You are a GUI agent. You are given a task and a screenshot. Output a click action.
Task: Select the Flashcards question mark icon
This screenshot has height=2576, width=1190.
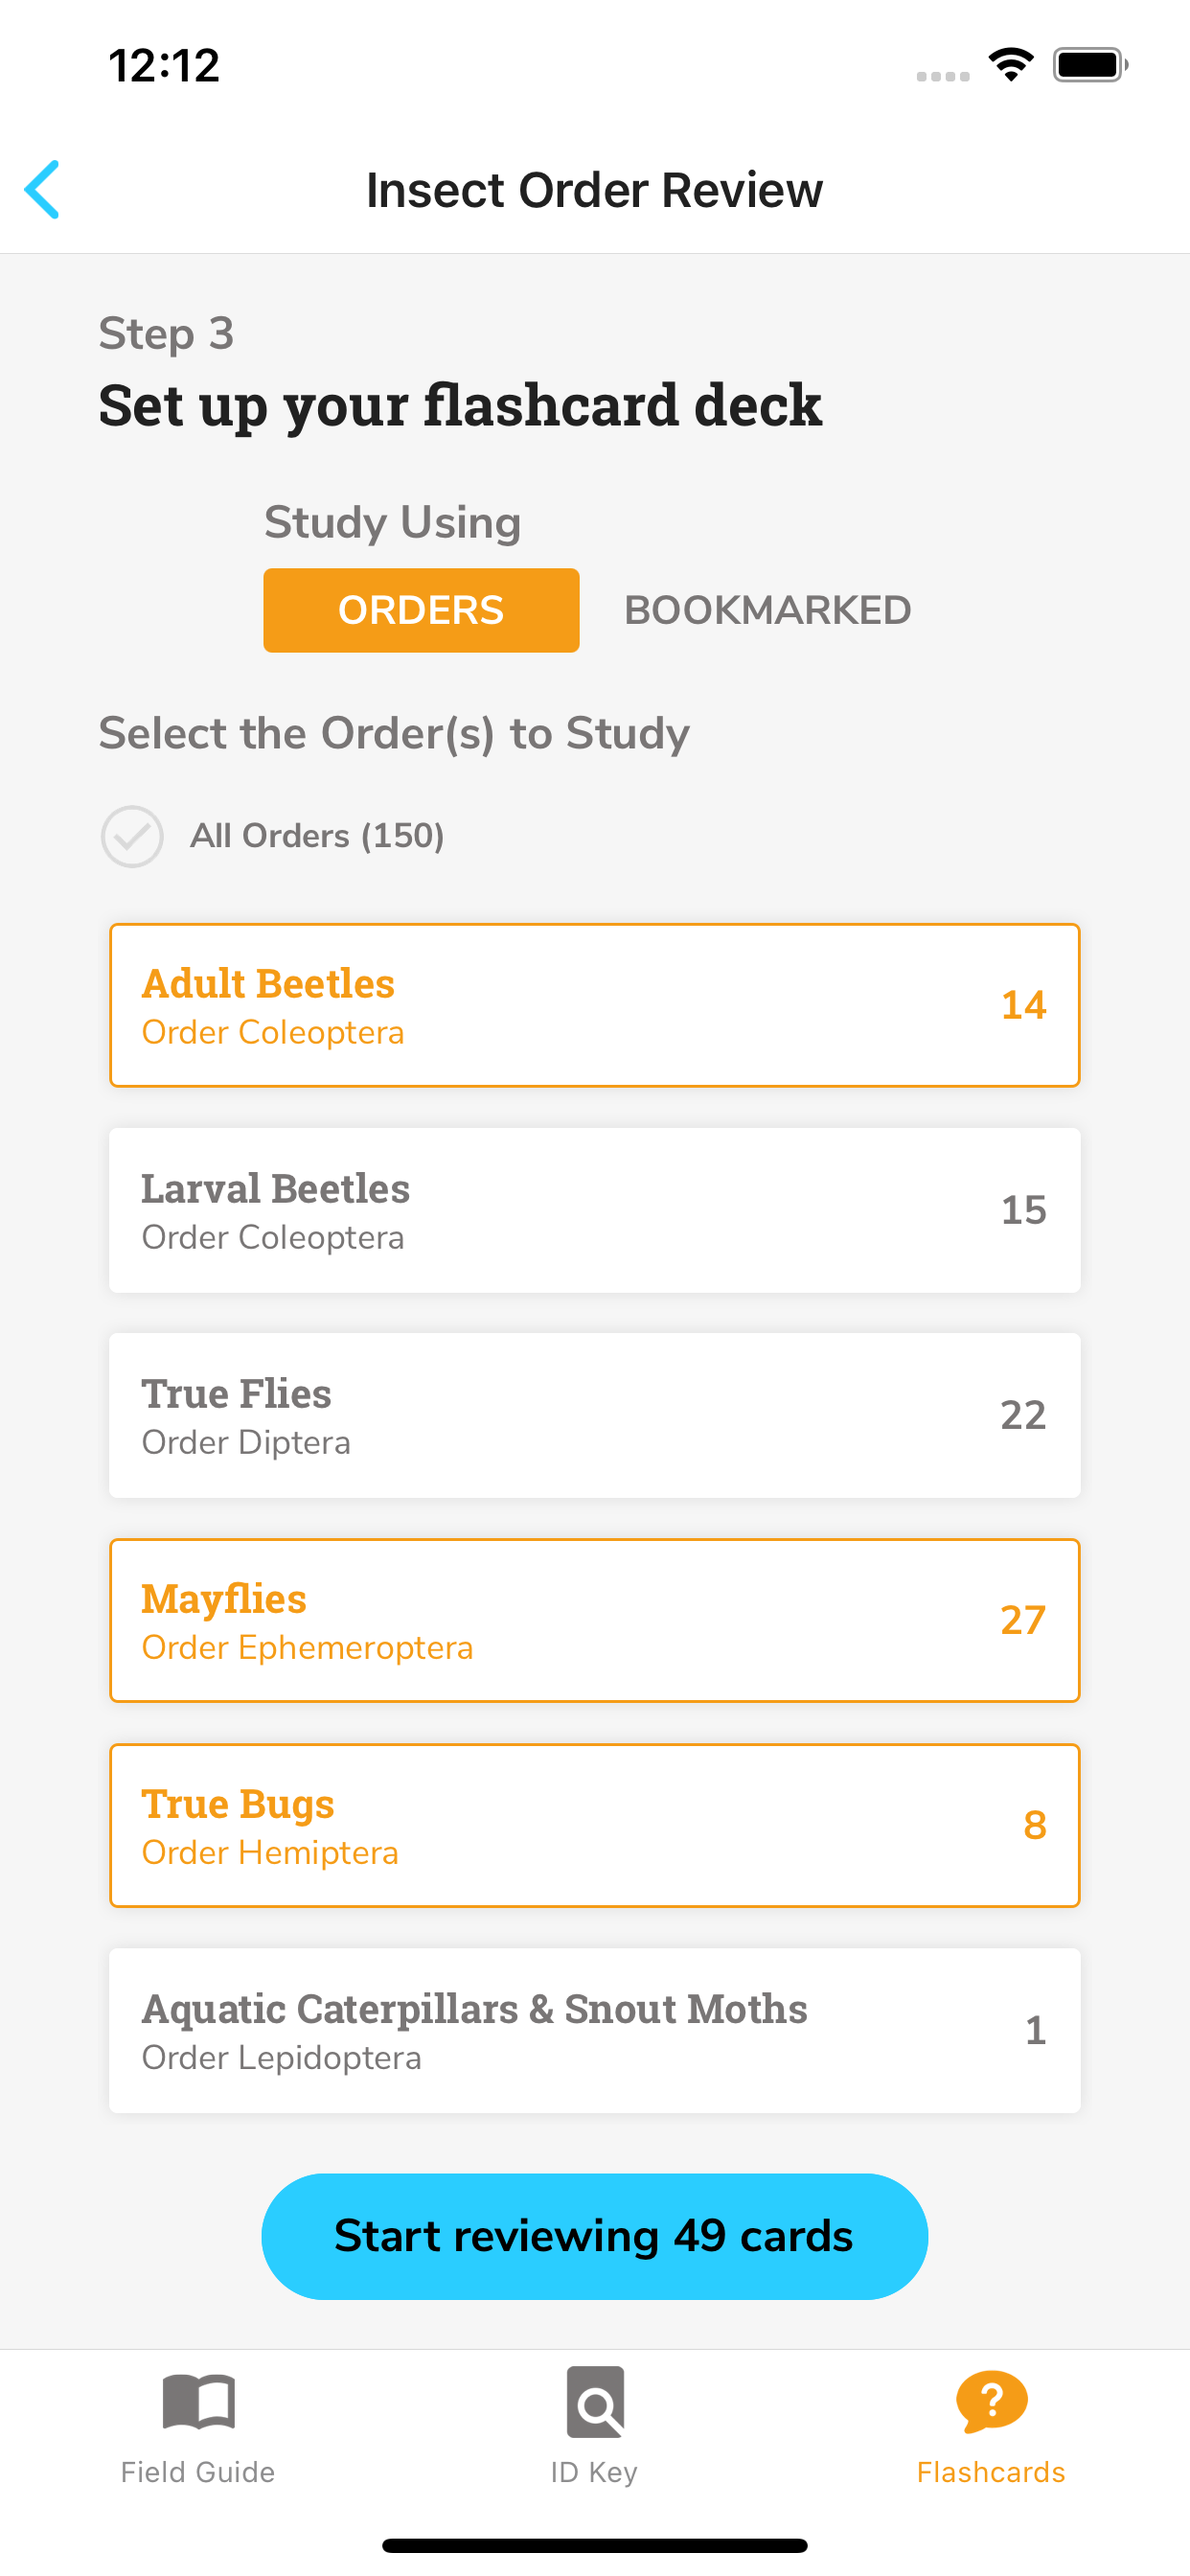(991, 2401)
